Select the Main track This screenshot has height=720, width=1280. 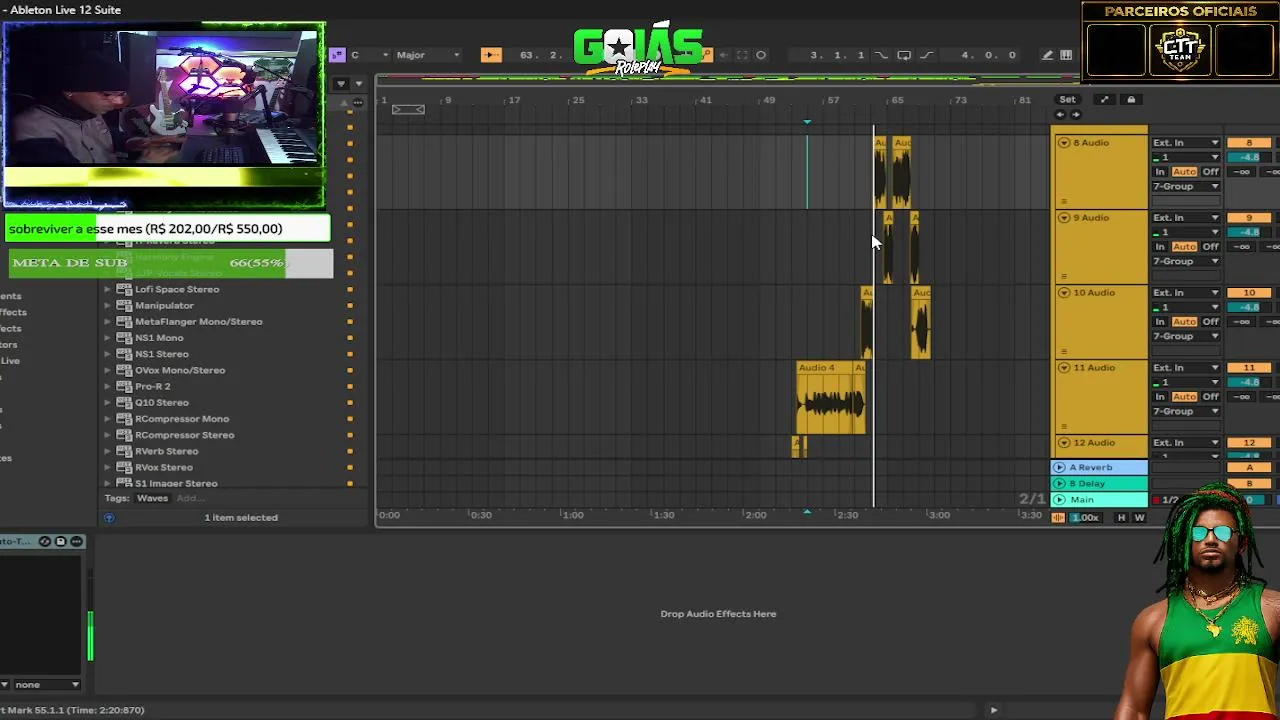tap(1099, 500)
